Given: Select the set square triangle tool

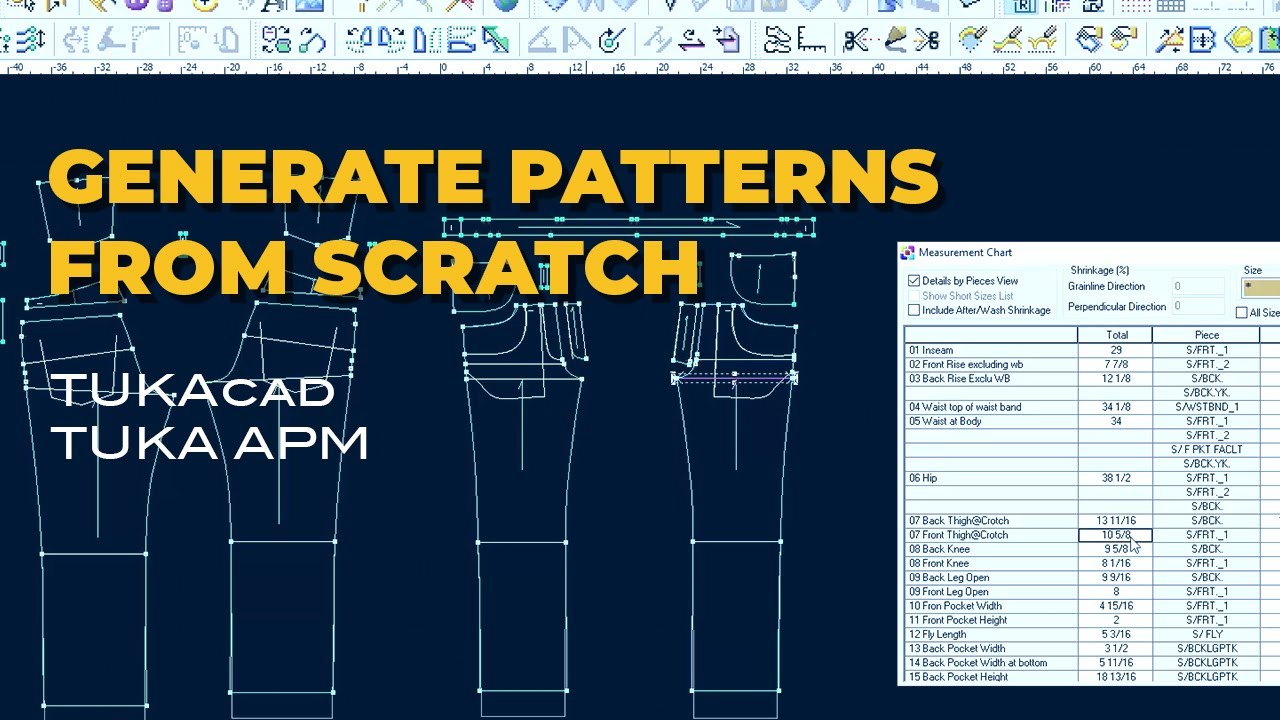Looking at the screenshot, I should [x=543, y=40].
